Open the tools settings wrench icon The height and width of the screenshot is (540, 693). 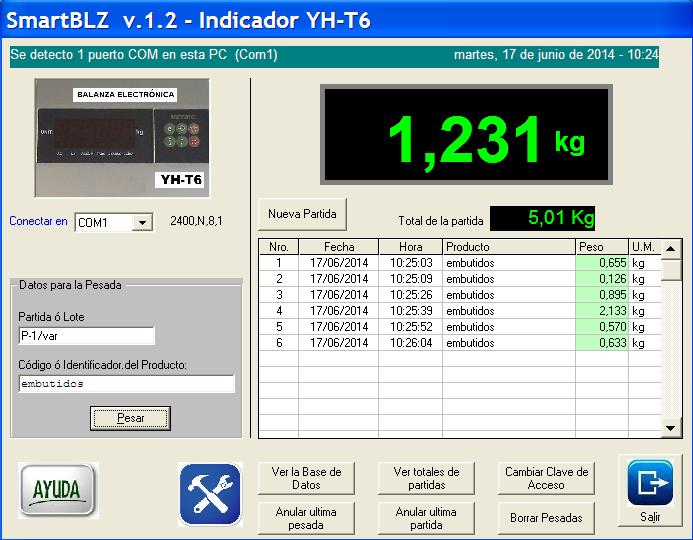[x=210, y=494]
